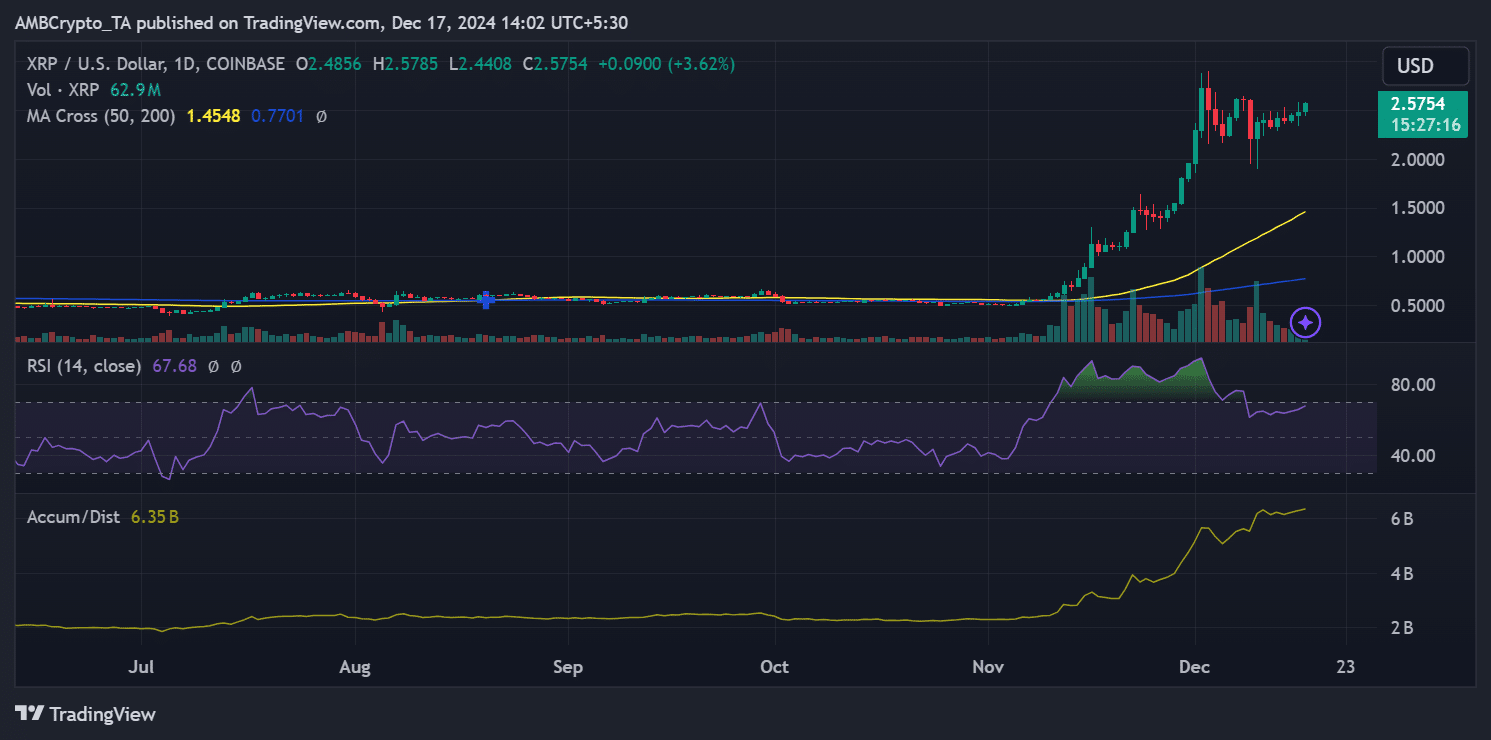Click the Oct label on time axis
This screenshot has height=740, width=1491.
pyautogui.click(x=775, y=666)
